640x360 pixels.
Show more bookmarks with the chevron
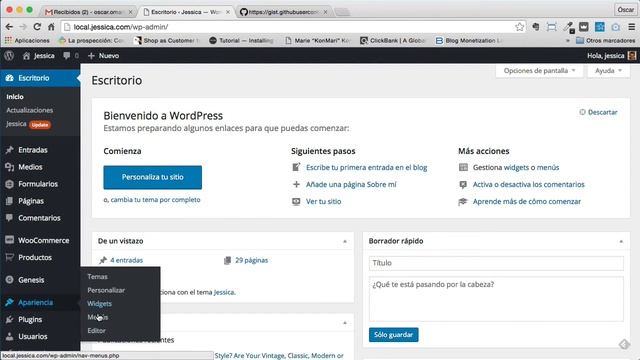[x=567, y=41]
